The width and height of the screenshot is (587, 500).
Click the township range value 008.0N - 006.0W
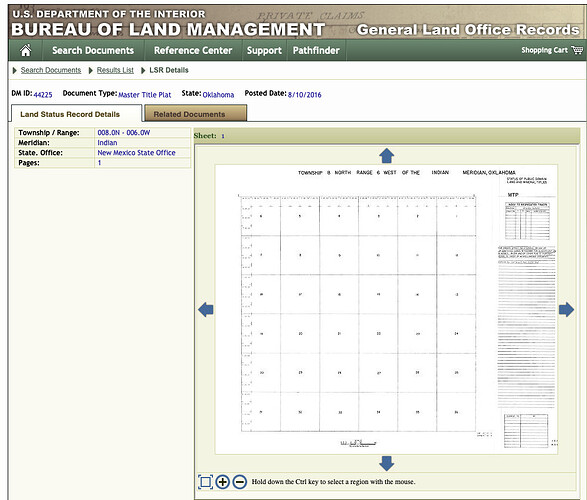tap(124, 132)
